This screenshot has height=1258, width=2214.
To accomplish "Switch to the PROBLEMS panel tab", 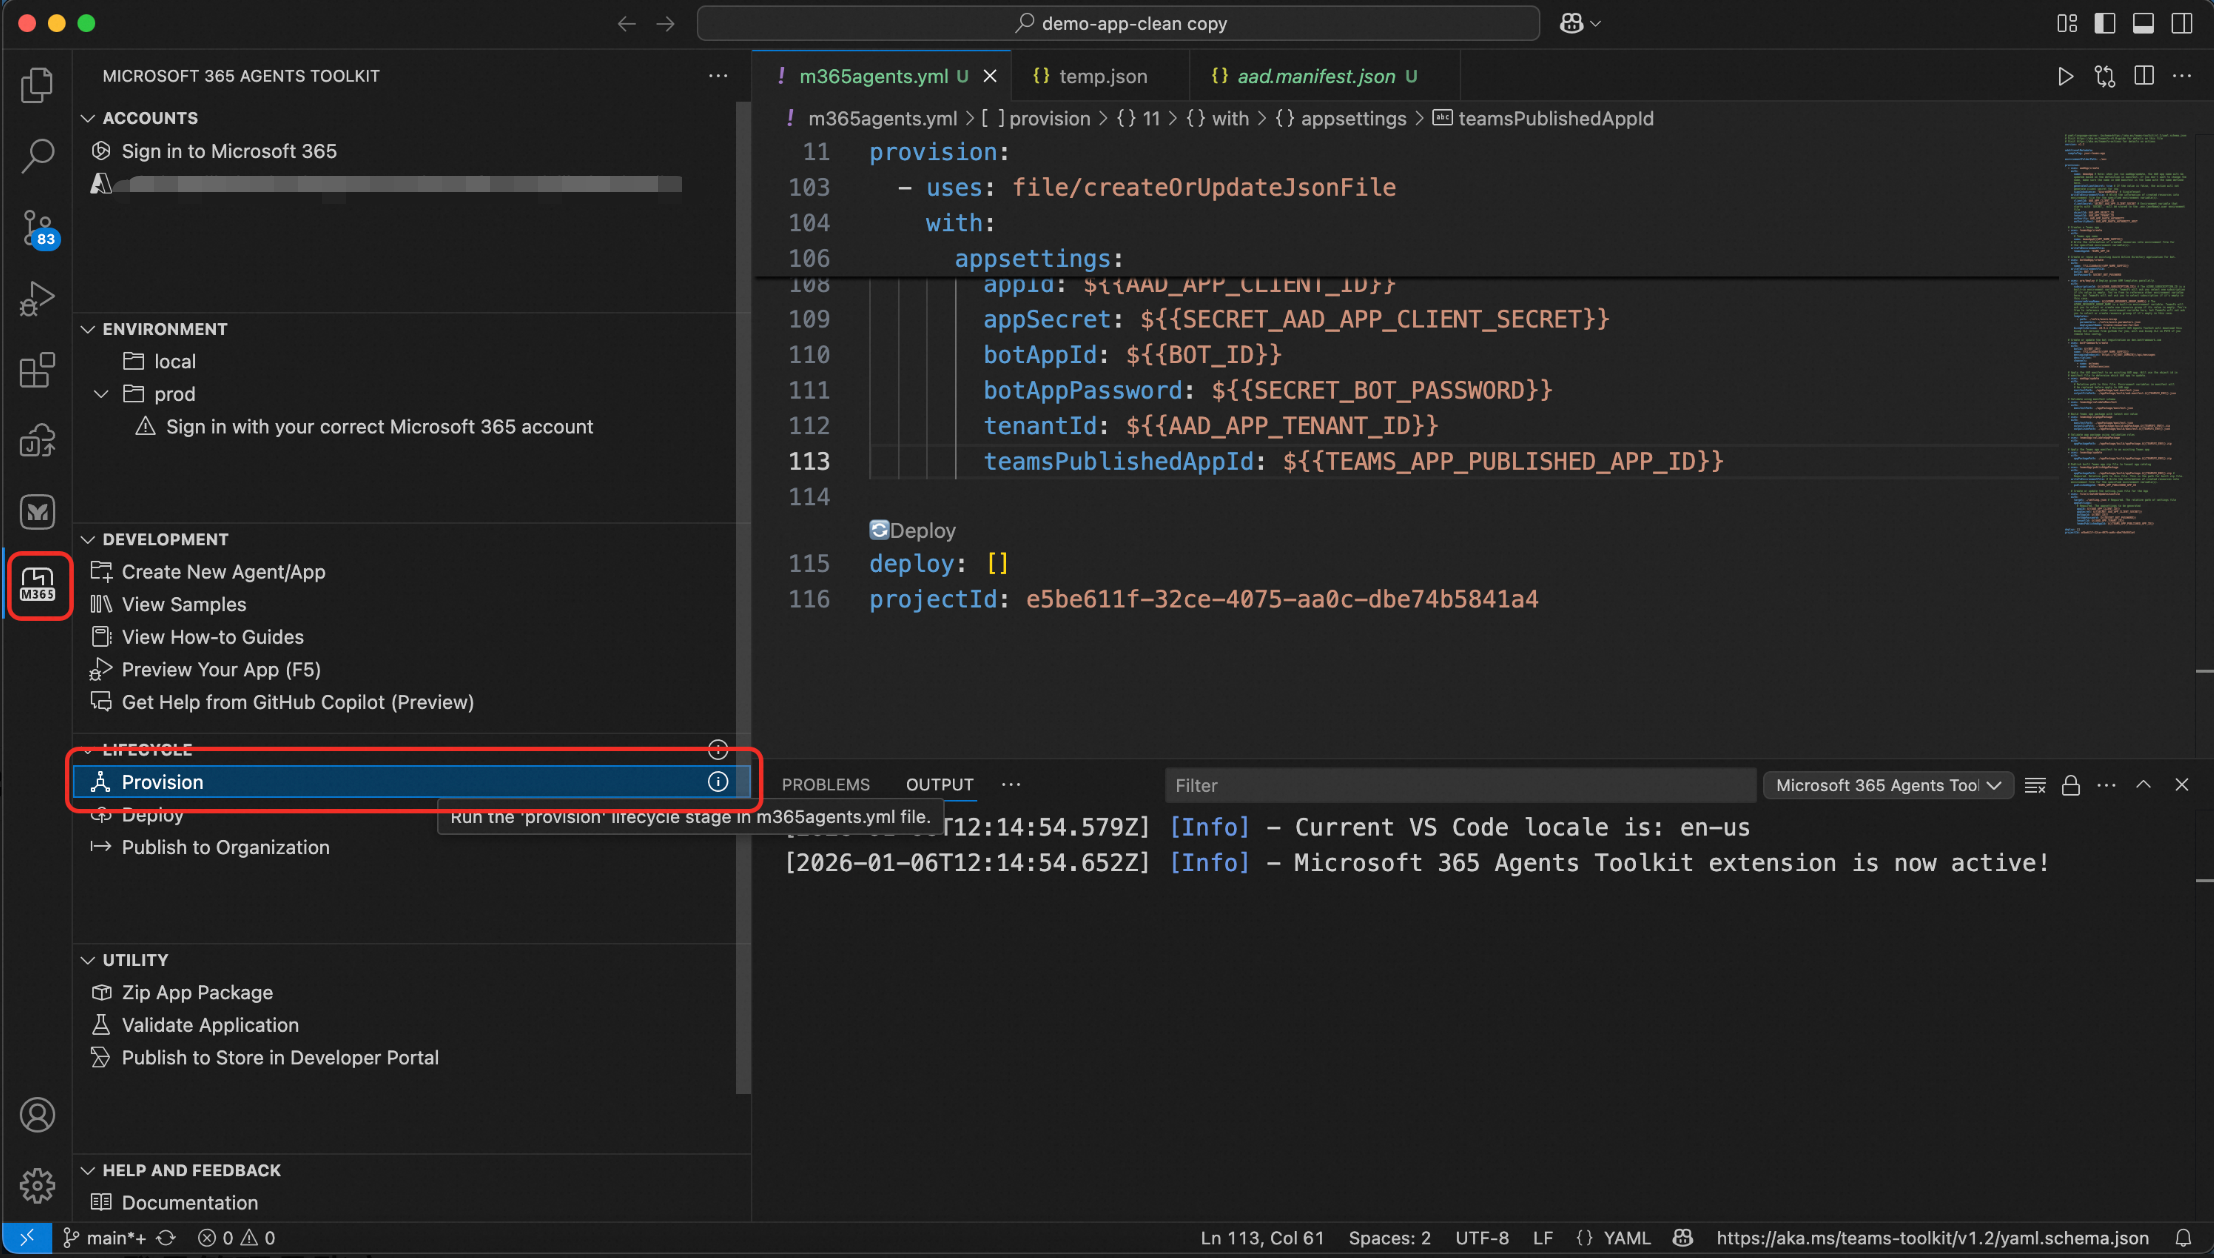I will [825, 785].
